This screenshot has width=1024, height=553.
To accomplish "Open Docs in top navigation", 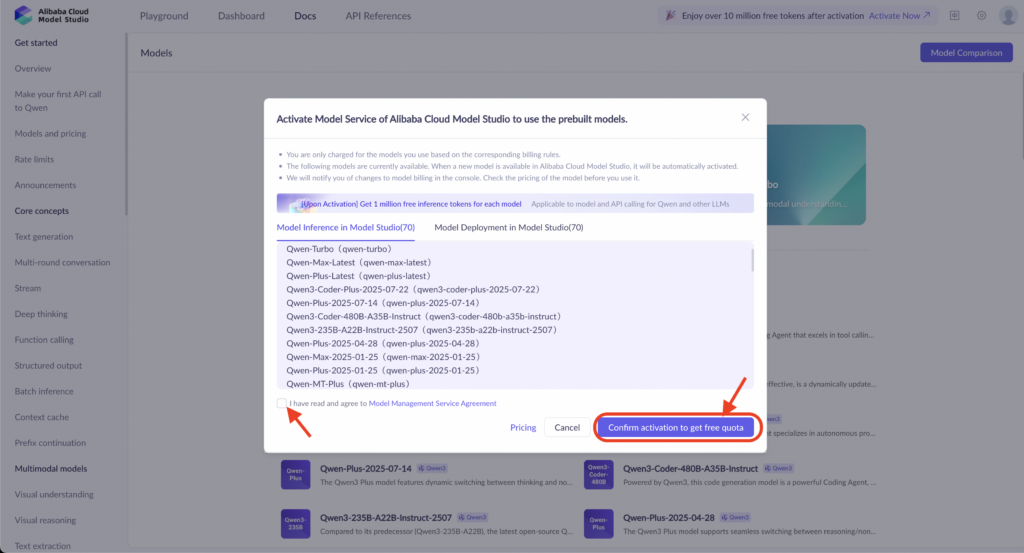I will (305, 16).
